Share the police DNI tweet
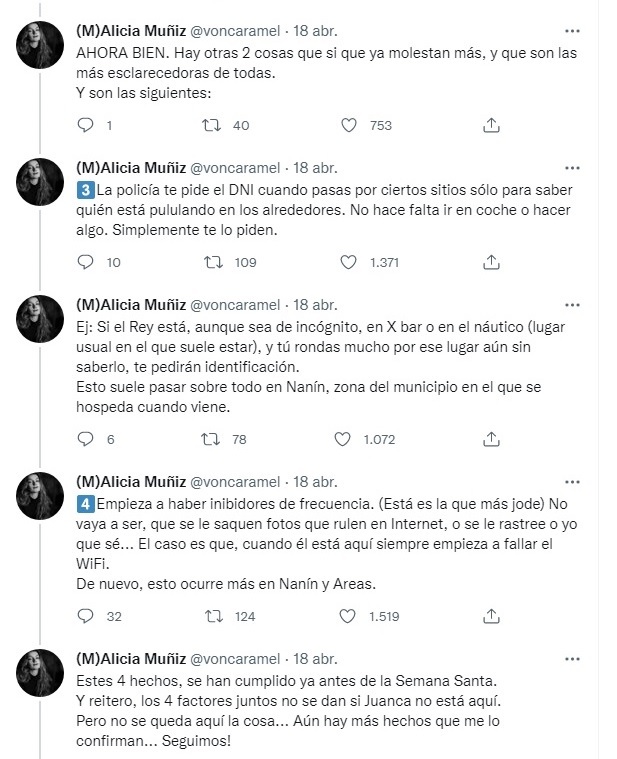Image resolution: width=617 pixels, height=759 pixels. coord(491,262)
